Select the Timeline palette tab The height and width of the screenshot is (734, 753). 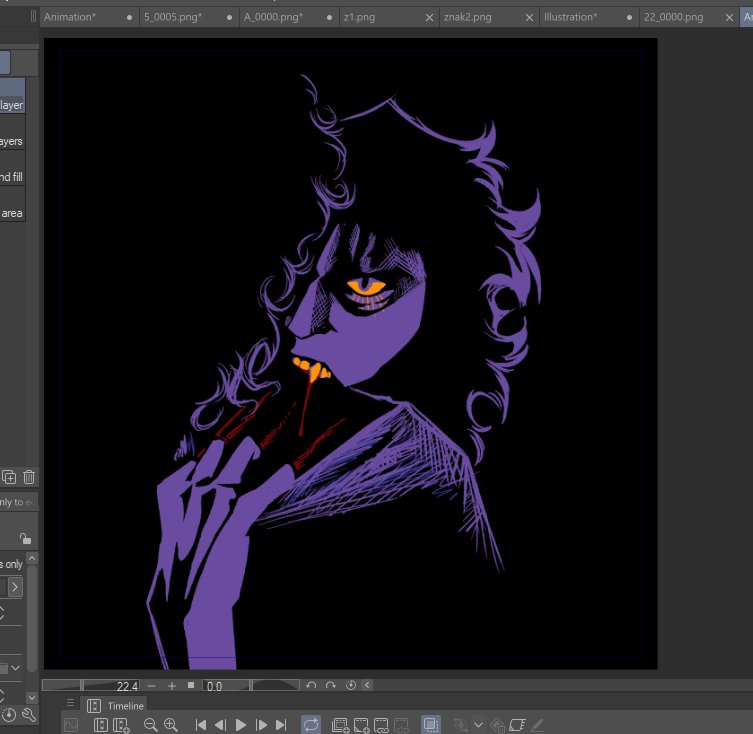[x=115, y=705]
